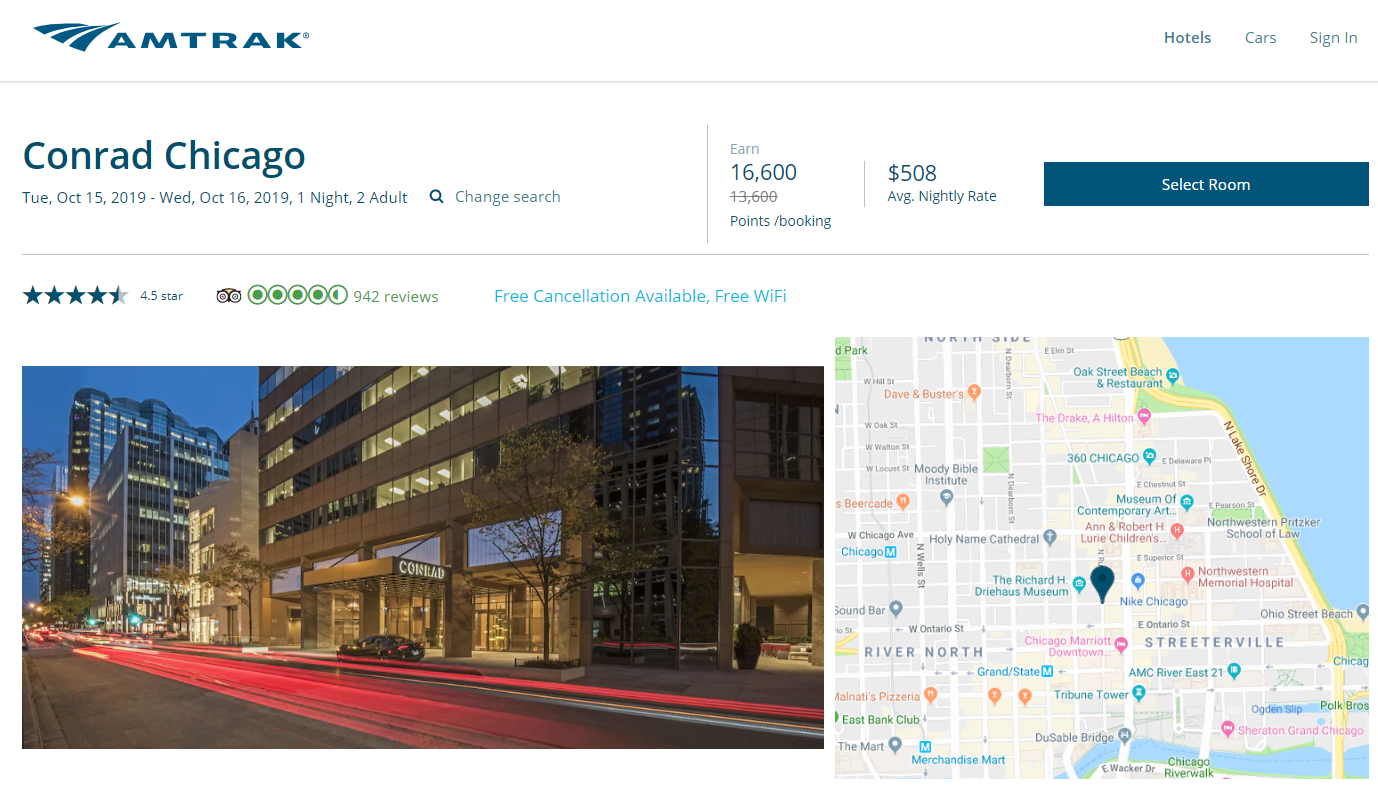
Task: Click Free Cancellation Available, Free WiFi link
Action: 640,296
